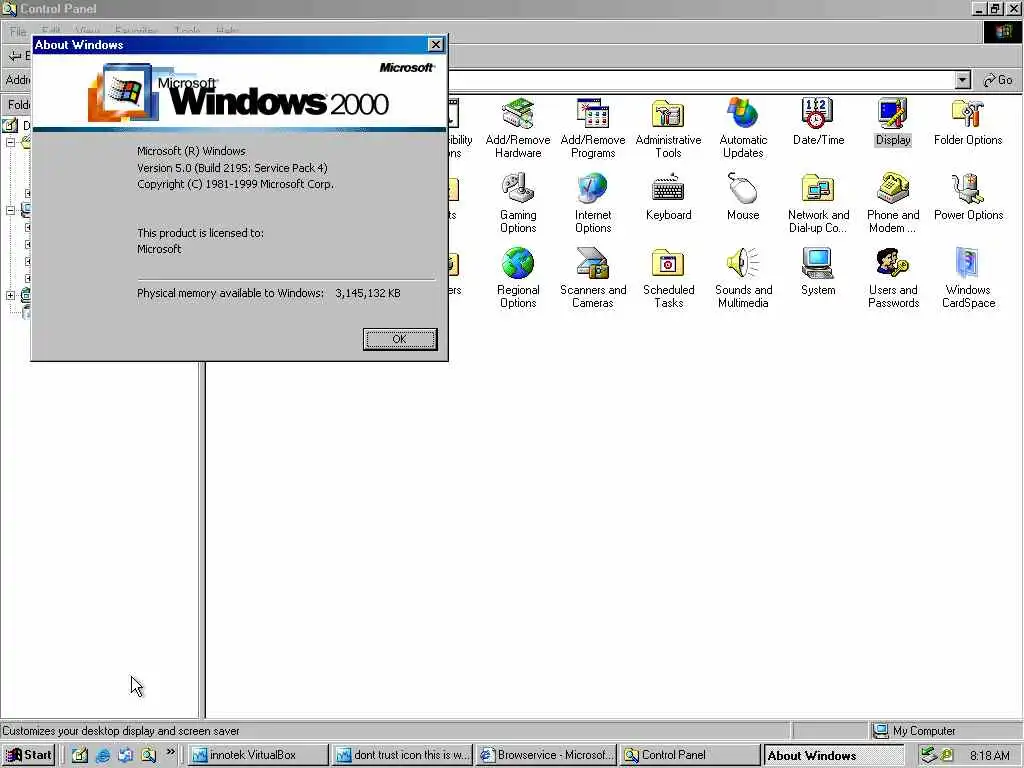
Task: Click the 'My Computer' status bar zone
Action: click(945, 731)
